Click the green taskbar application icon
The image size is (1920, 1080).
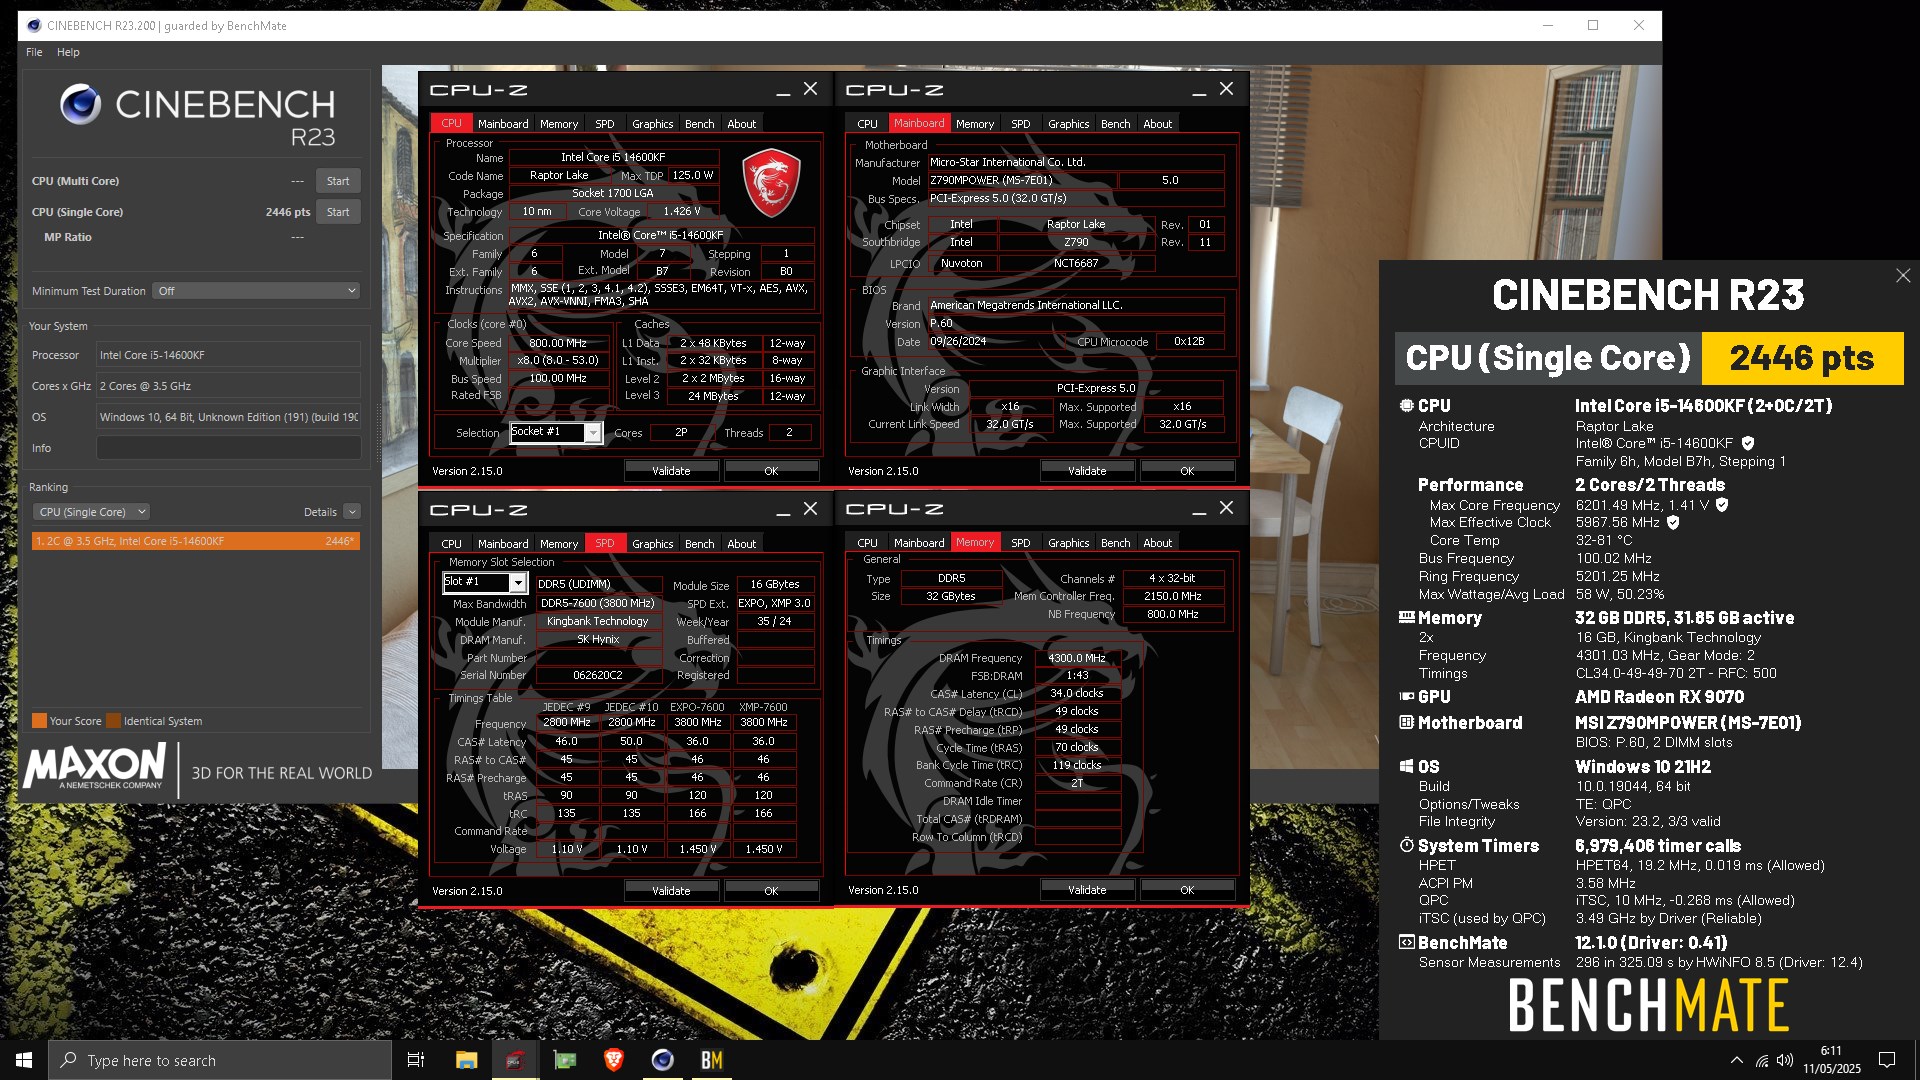pos(564,1060)
